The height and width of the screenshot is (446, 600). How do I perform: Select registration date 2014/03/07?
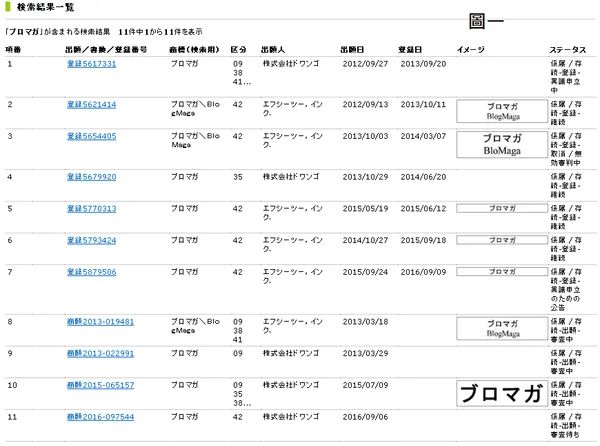tap(423, 136)
